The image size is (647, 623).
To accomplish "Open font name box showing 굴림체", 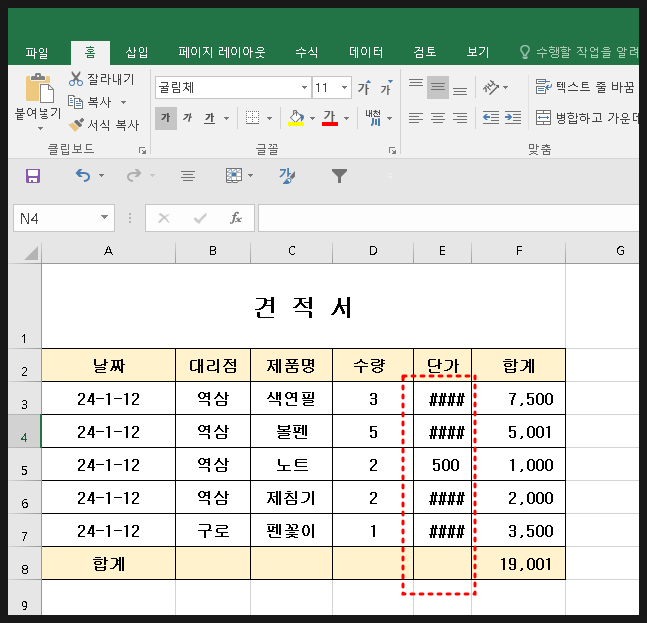I will [x=233, y=87].
